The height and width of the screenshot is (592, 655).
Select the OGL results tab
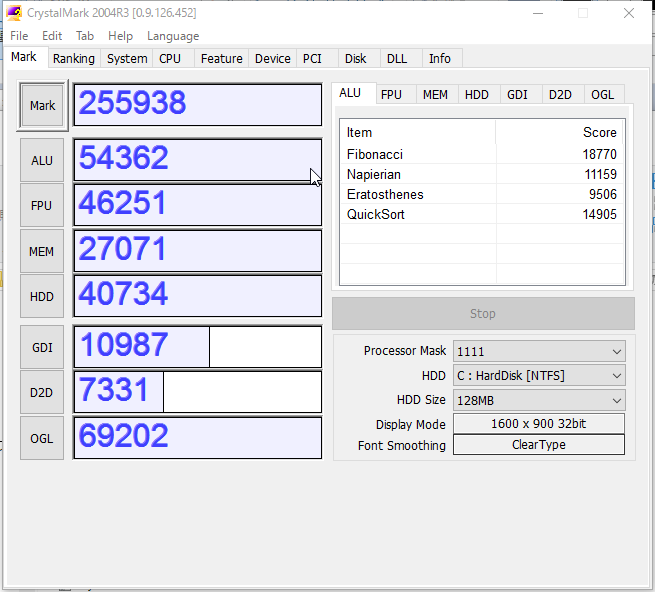pyautogui.click(x=603, y=95)
